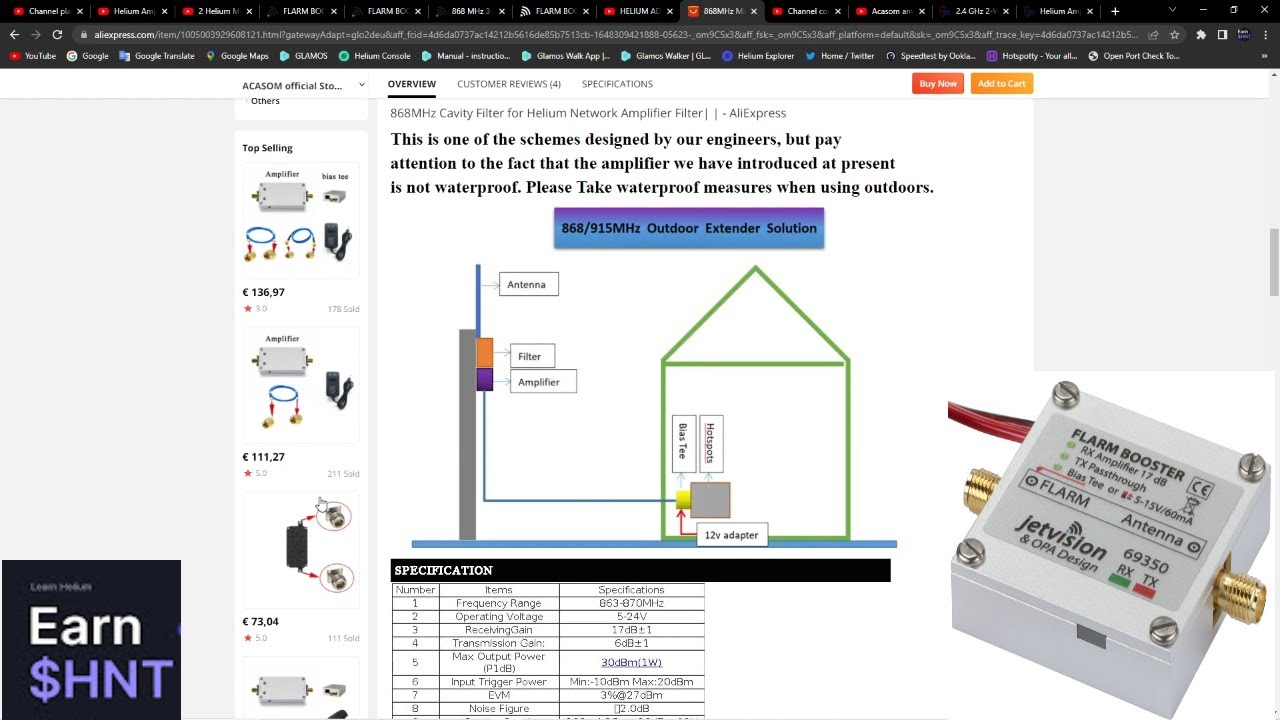
Task: Toggle the browser side panel
Action: [x=1222, y=34]
